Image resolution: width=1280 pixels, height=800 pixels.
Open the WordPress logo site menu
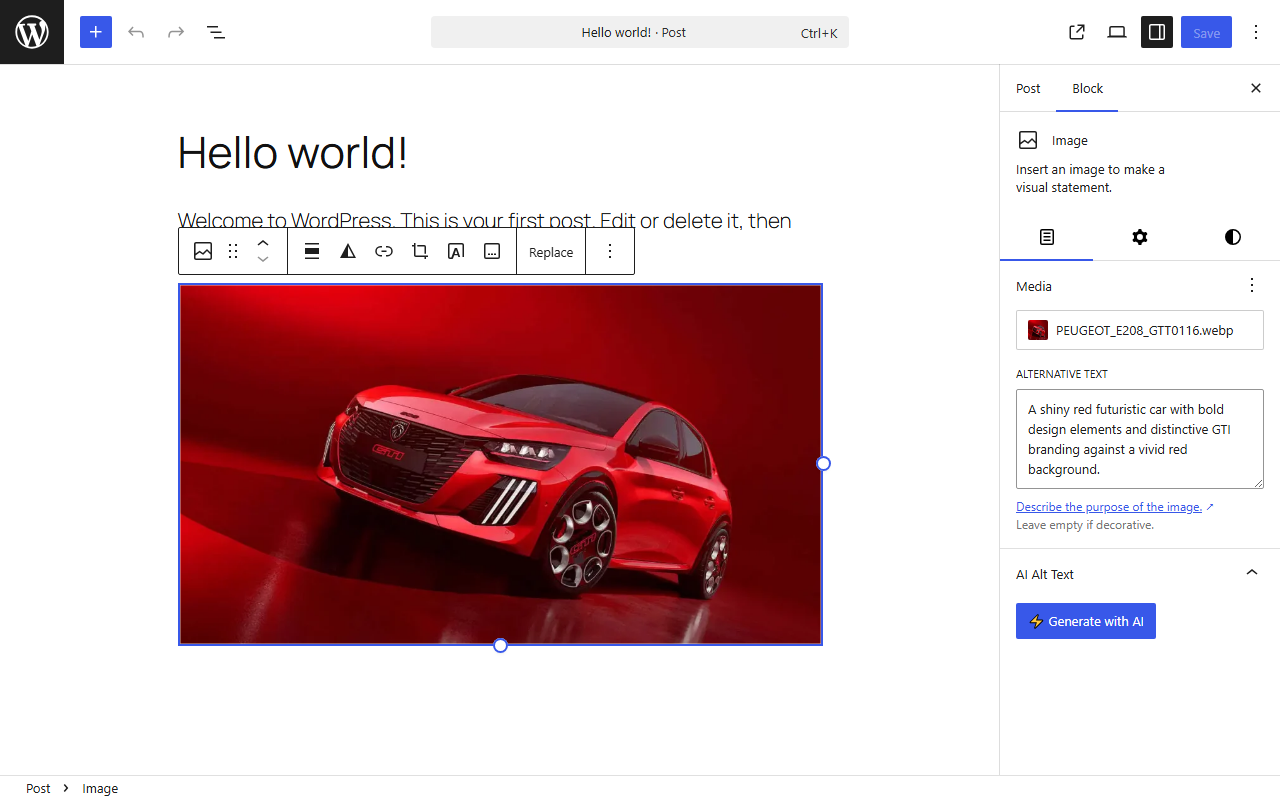32,32
